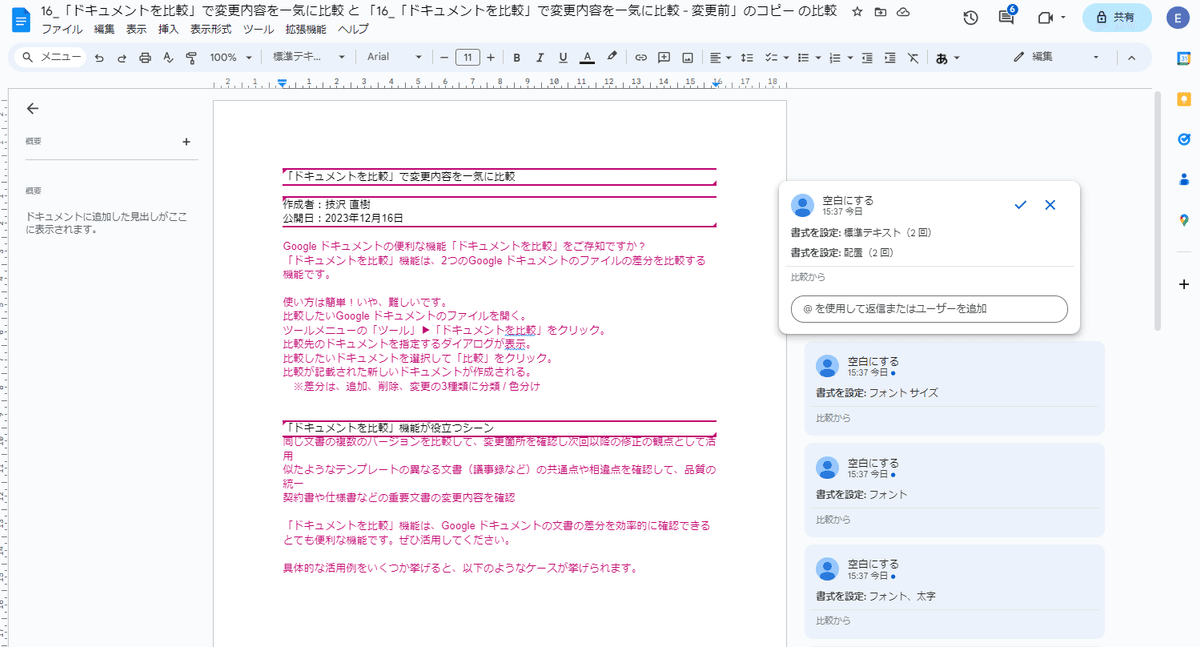This screenshot has height=647, width=1200.
Task: Click the clear formatting icon
Action: point(912,57)
